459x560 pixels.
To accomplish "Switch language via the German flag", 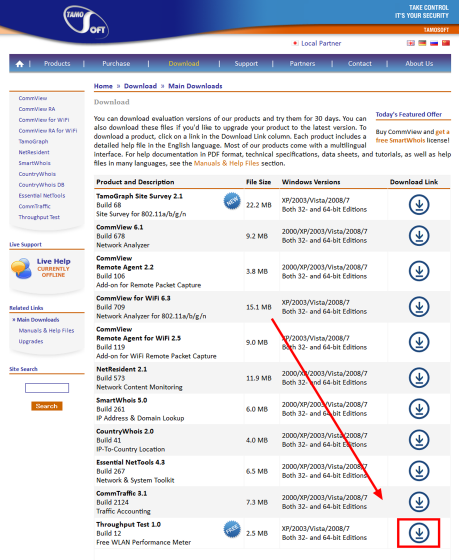I will 422,43.
